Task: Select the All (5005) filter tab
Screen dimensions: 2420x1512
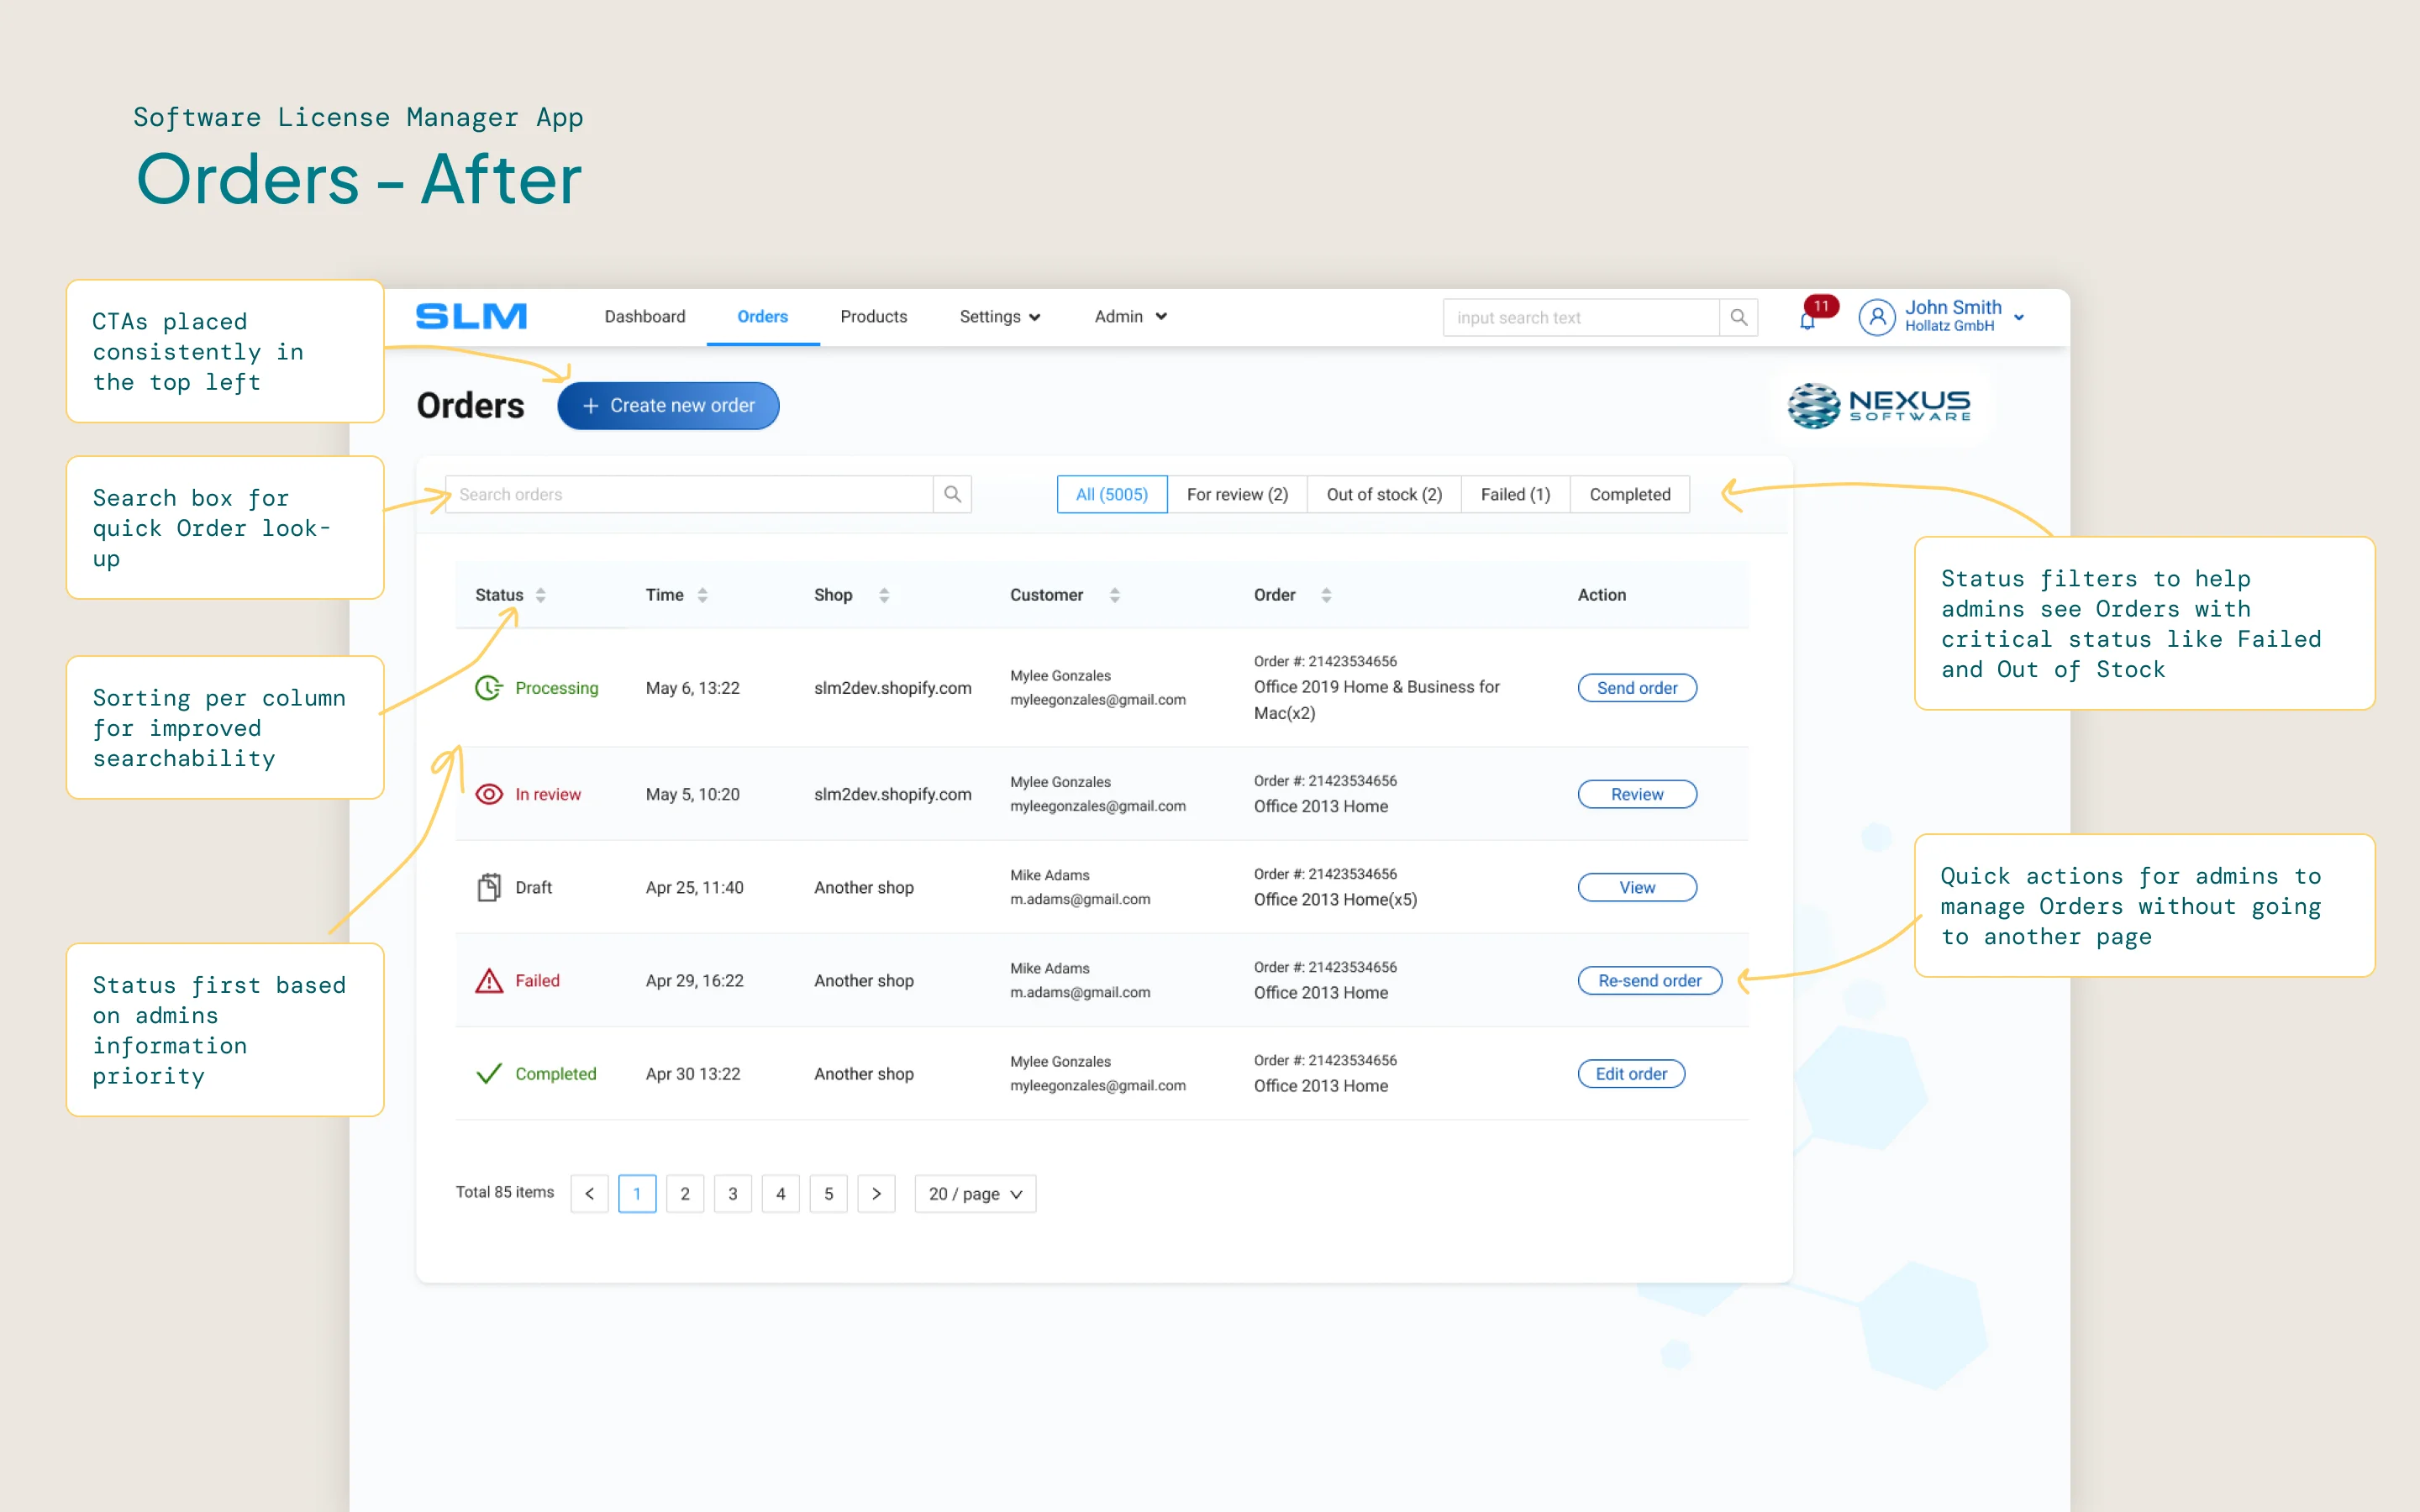Action: coord(1112,494)
